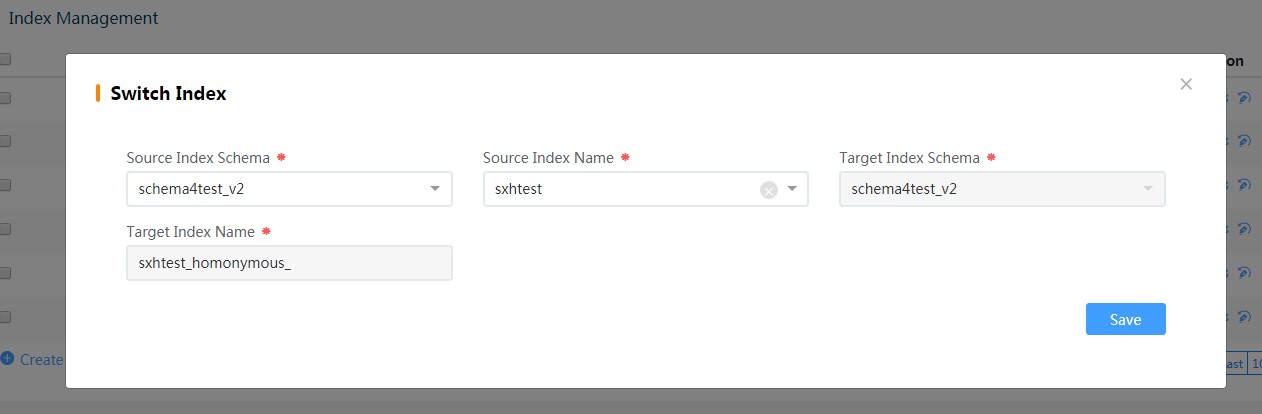Clear the Source Index Name selection
The height and width of the screenshot is (414, 1262).
coord(768,190)
